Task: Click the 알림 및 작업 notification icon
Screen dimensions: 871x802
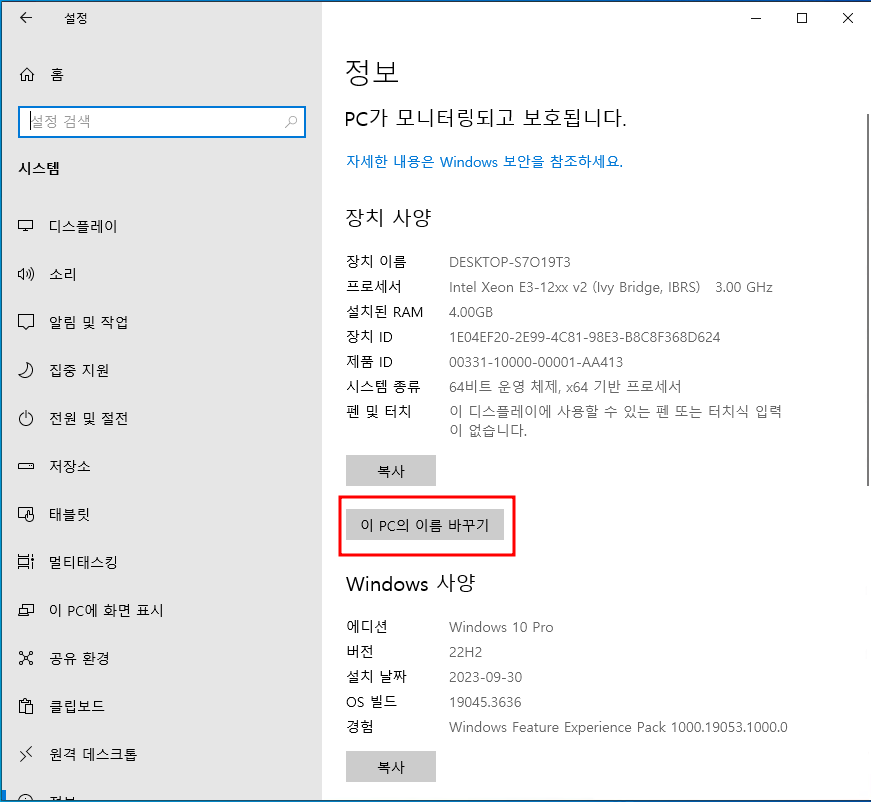Action: click(27, 322)
